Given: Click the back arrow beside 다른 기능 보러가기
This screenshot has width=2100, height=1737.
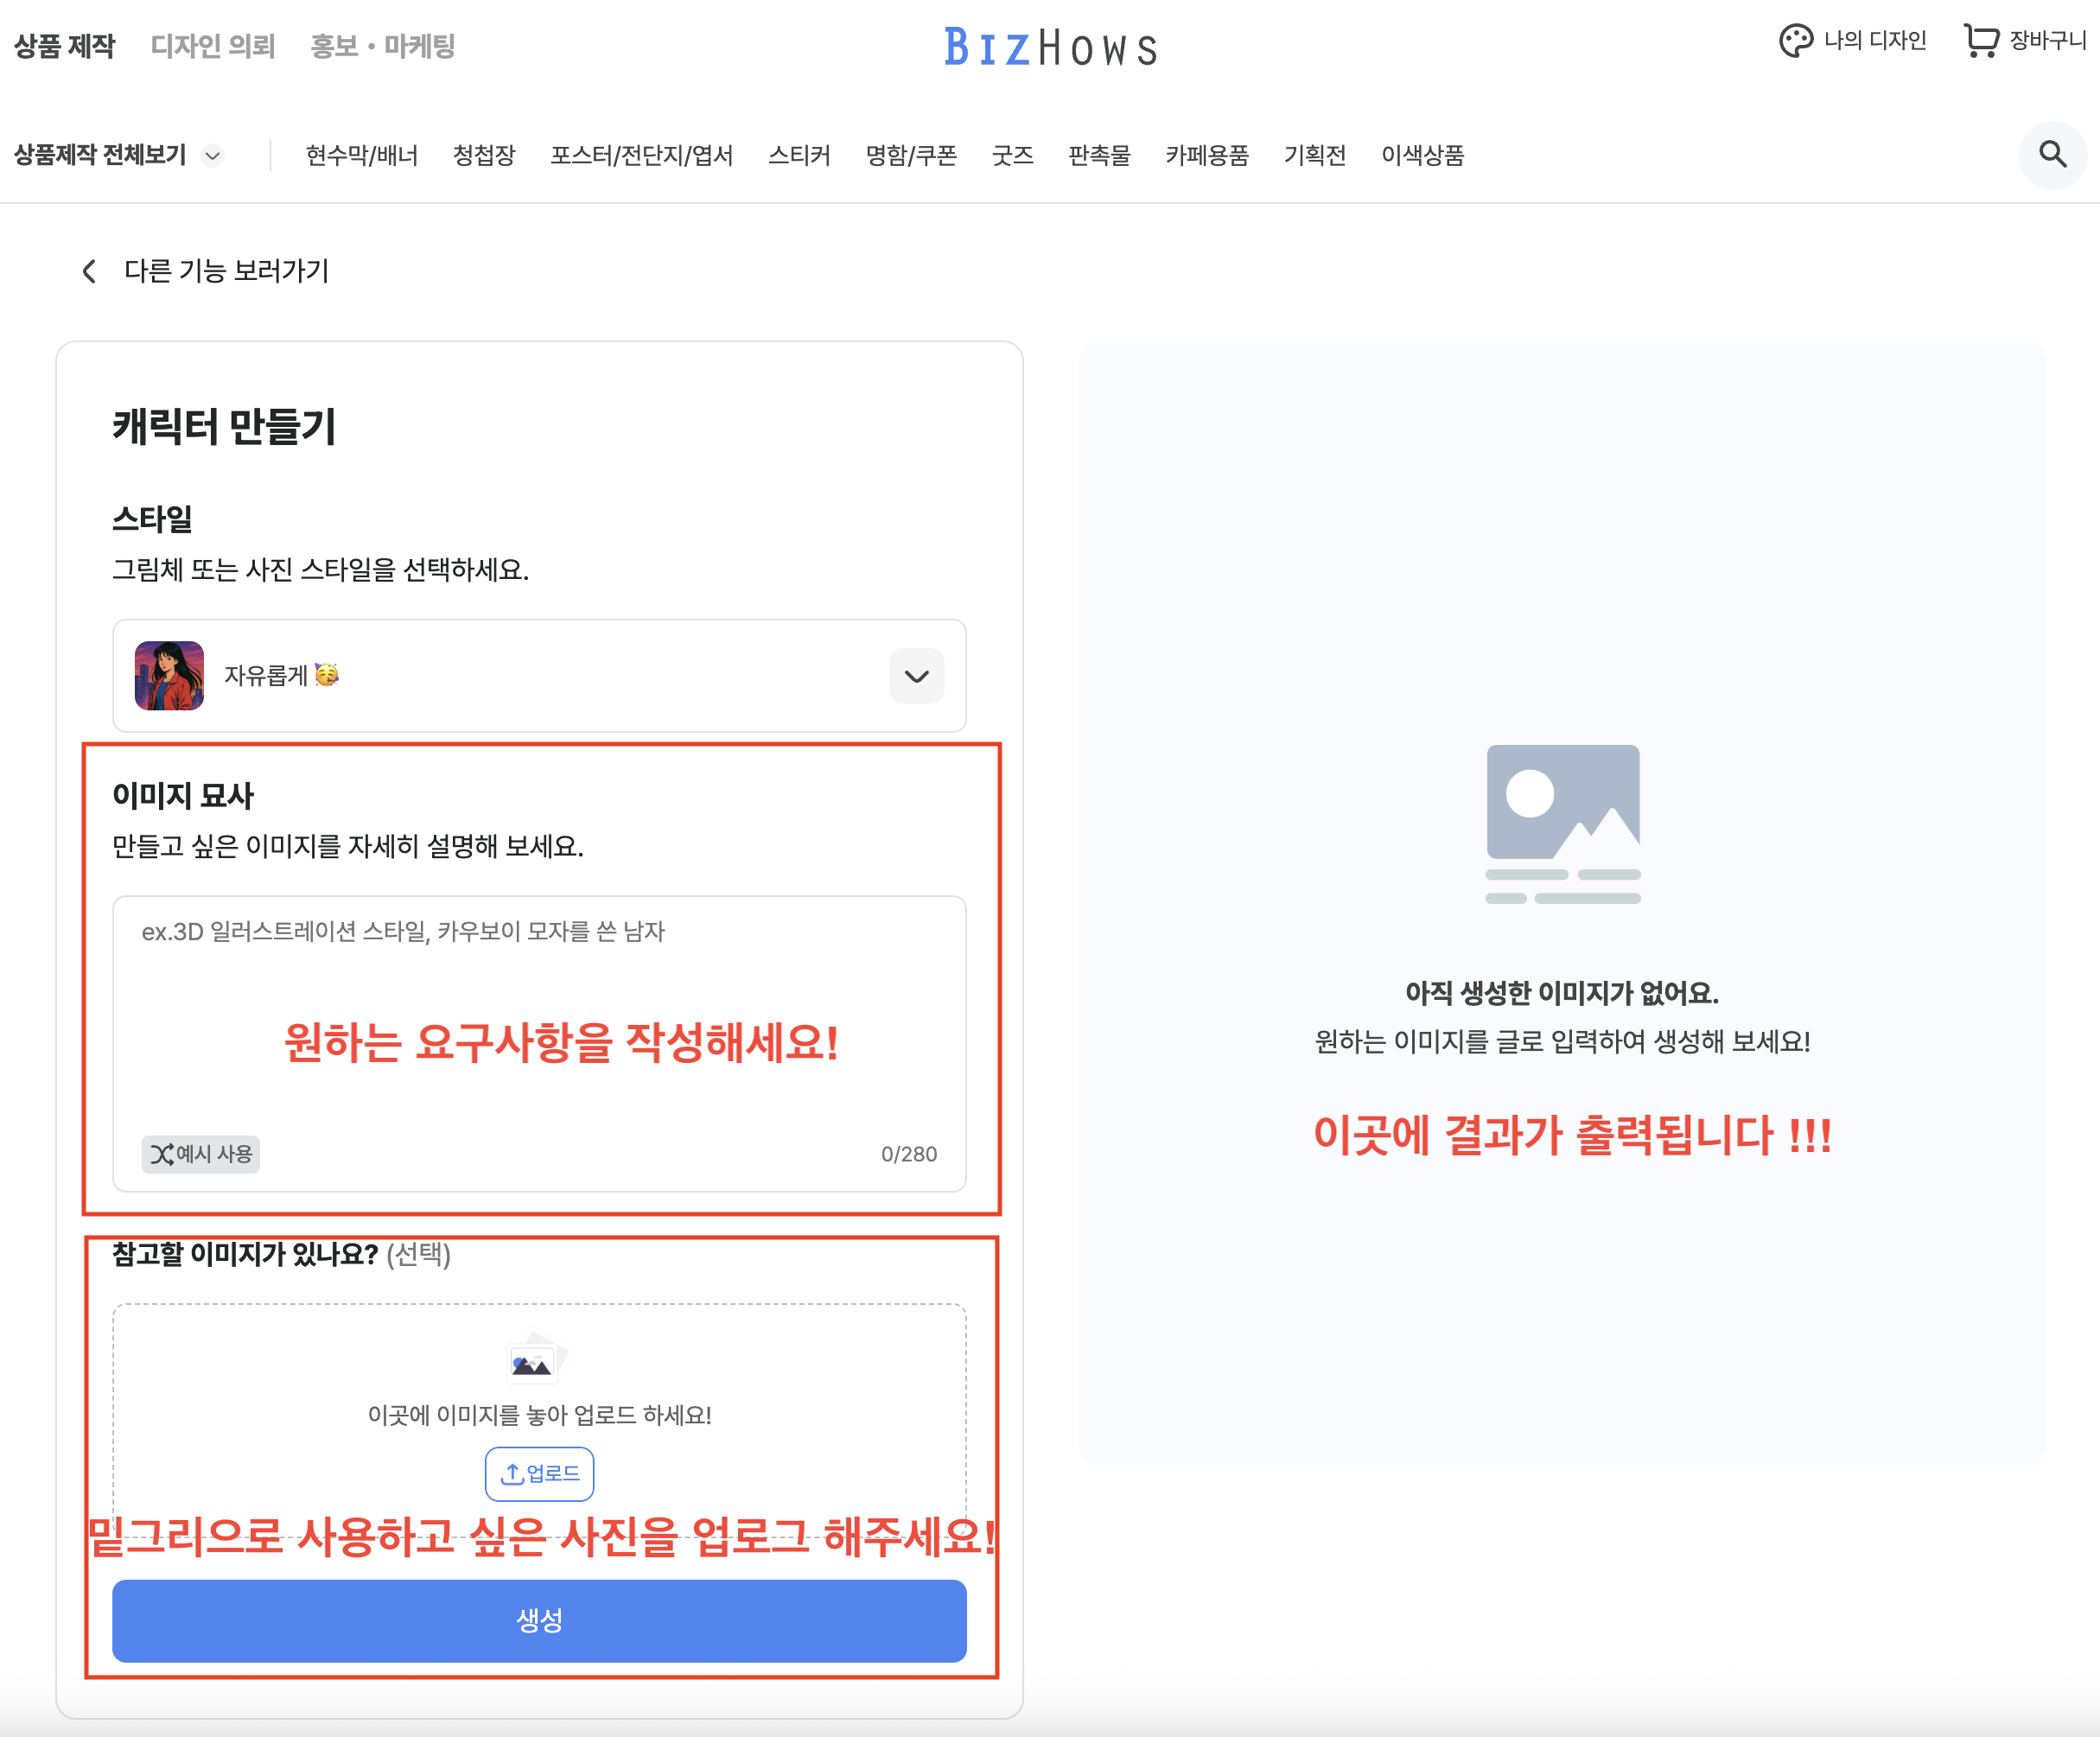Looking at the screenshot, I should point(89,271).
